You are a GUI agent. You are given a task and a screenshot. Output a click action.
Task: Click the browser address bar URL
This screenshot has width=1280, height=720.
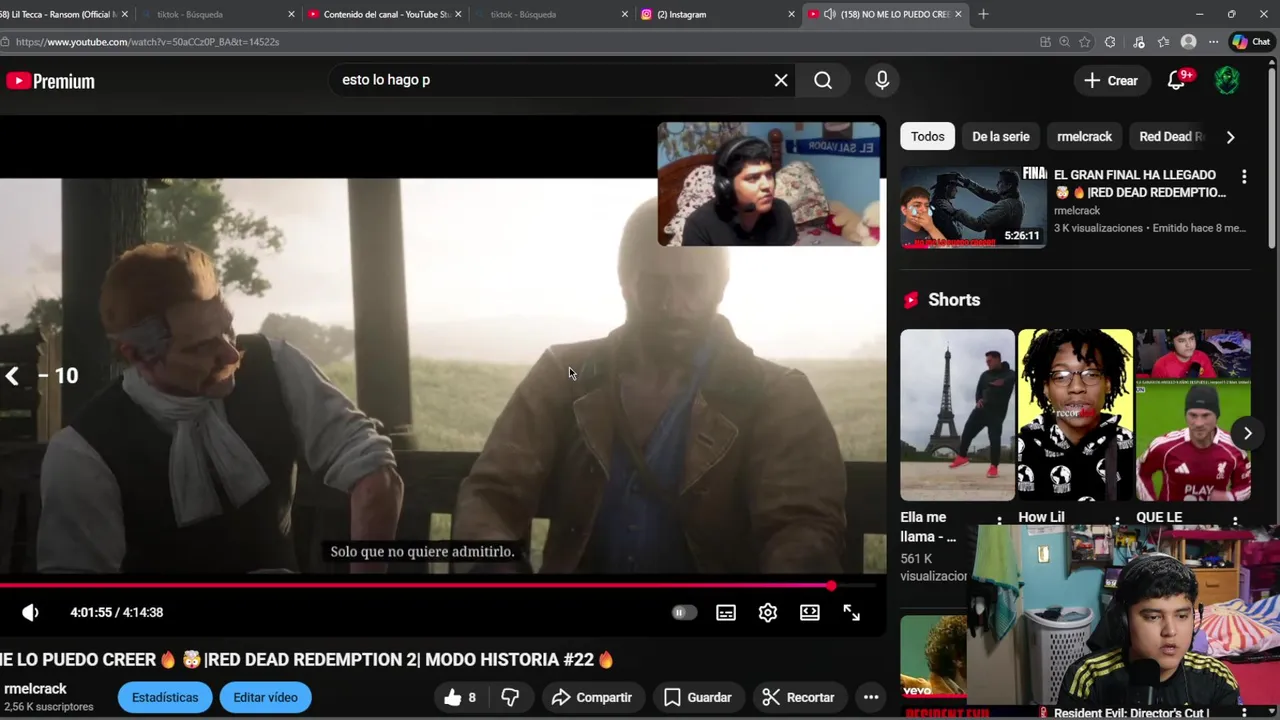147,42
